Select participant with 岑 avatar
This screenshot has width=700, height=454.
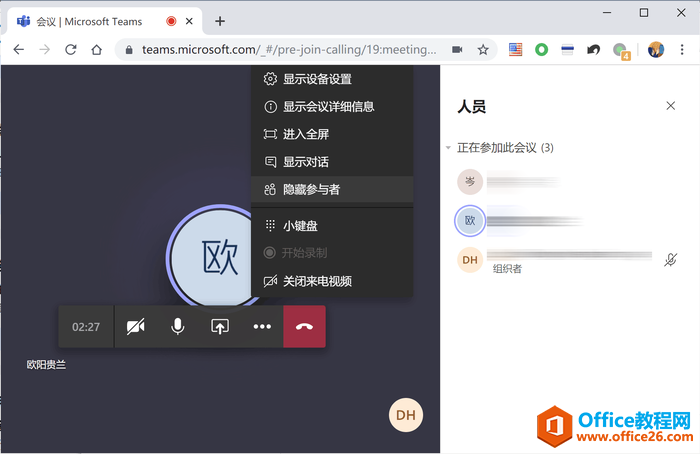pyautogui.click(x=470, y=182)
